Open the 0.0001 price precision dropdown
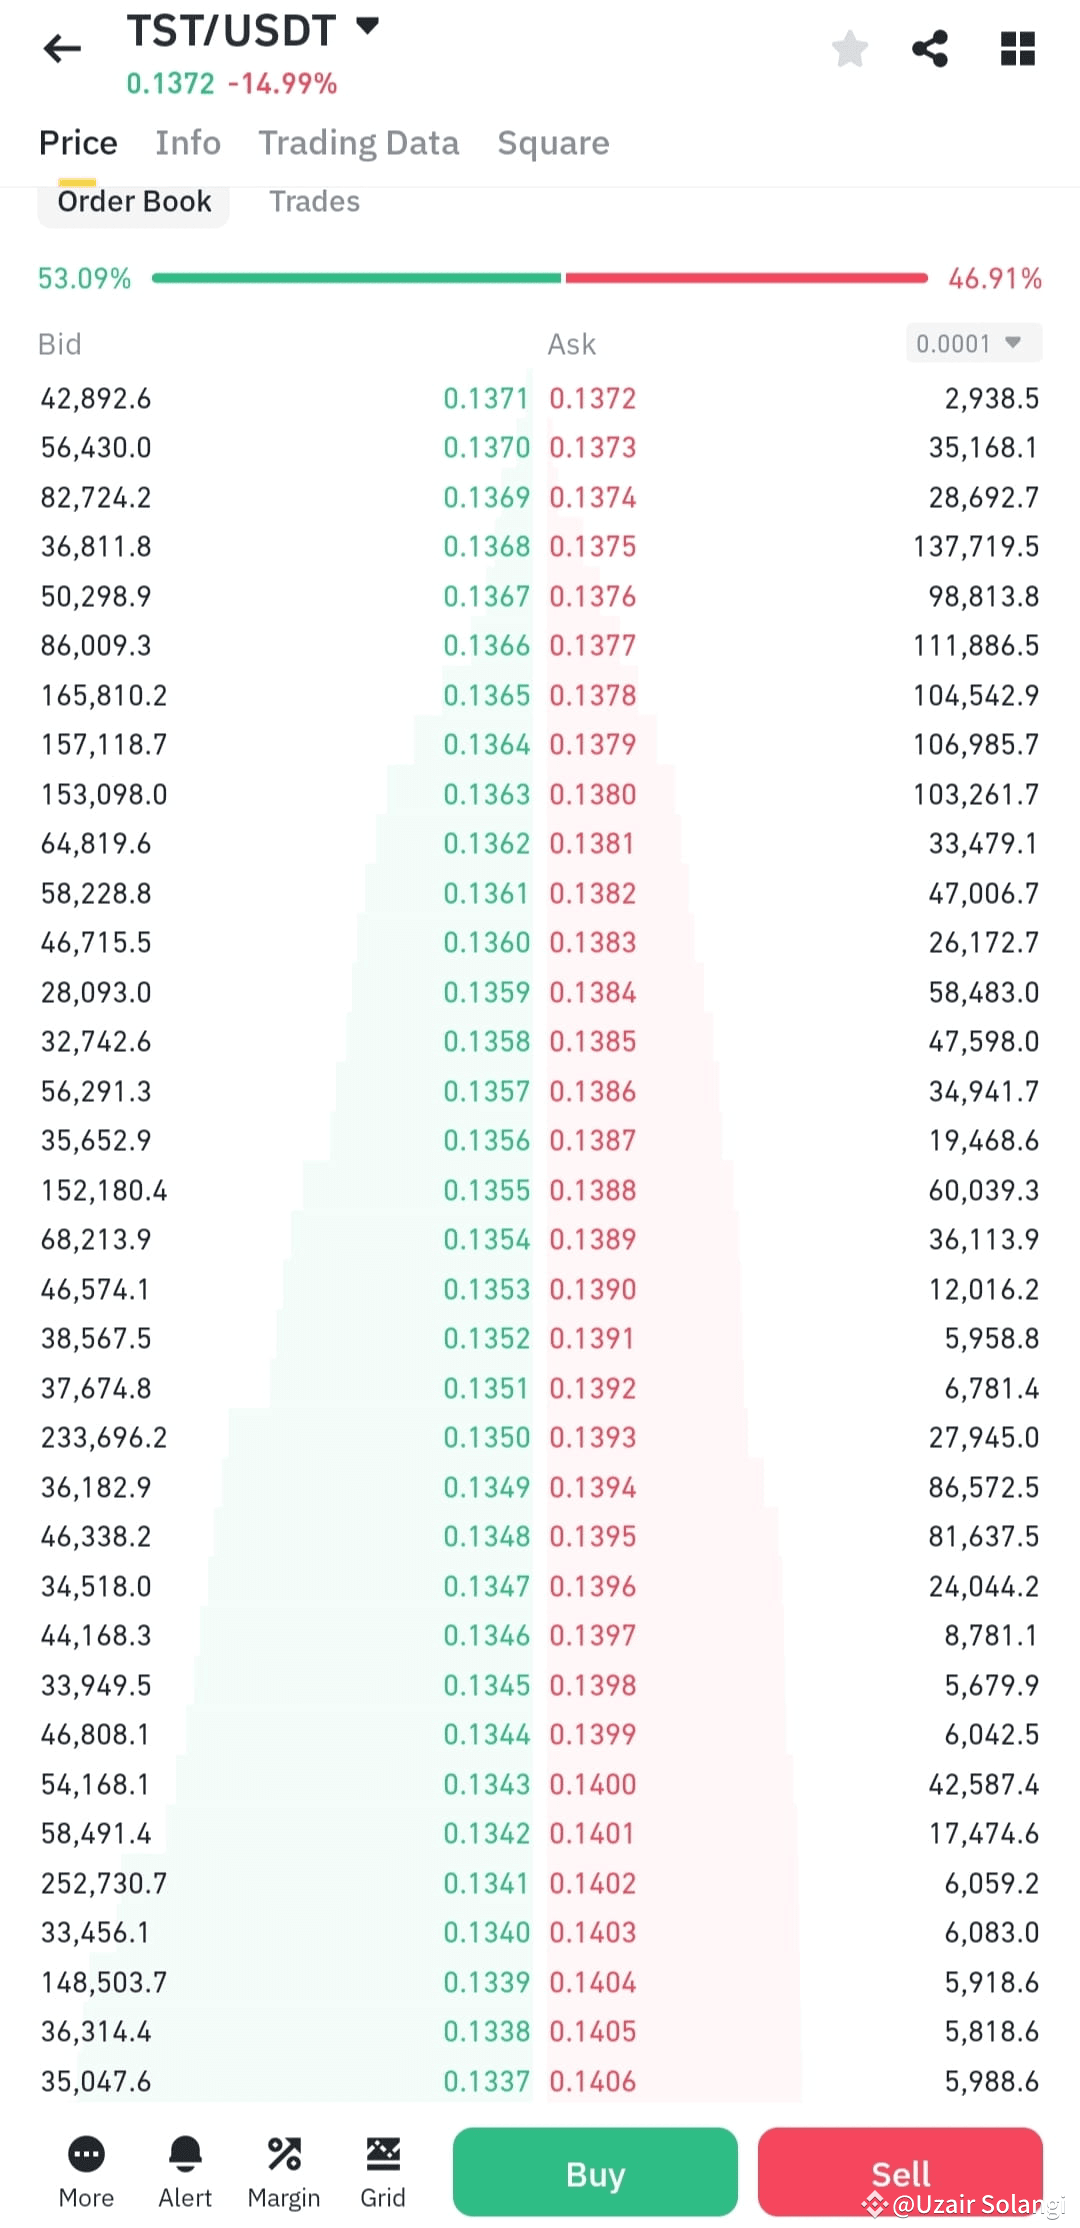The width and height of the screenshot is (1080, 2228). tap(971, 343)
